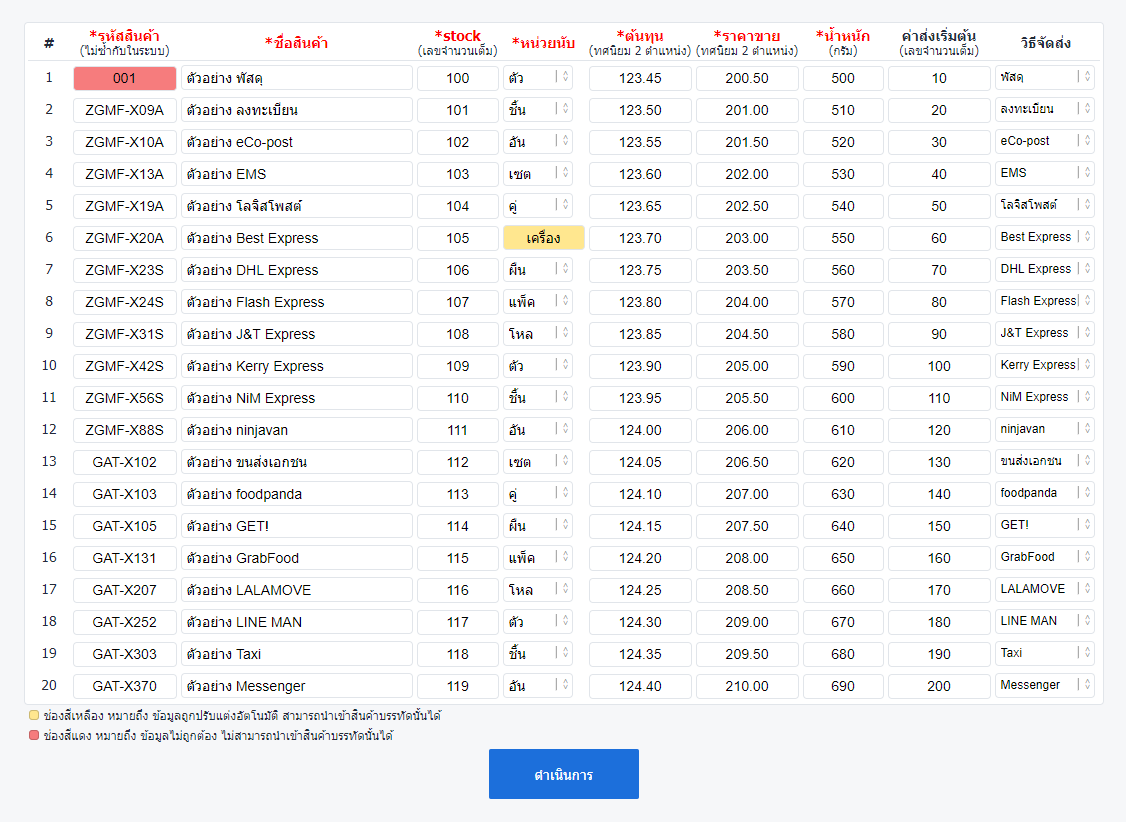Viewport: 1126px width, 822px height.
Task: Open shipping dropdown showing Kerry Express
Action: point(1044,365)
